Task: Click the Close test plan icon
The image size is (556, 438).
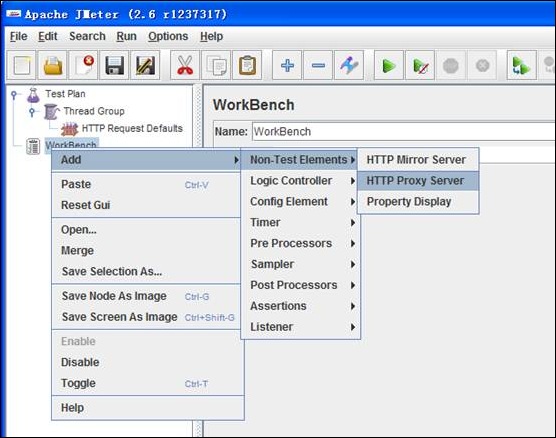Action: [x=84, y=65]
